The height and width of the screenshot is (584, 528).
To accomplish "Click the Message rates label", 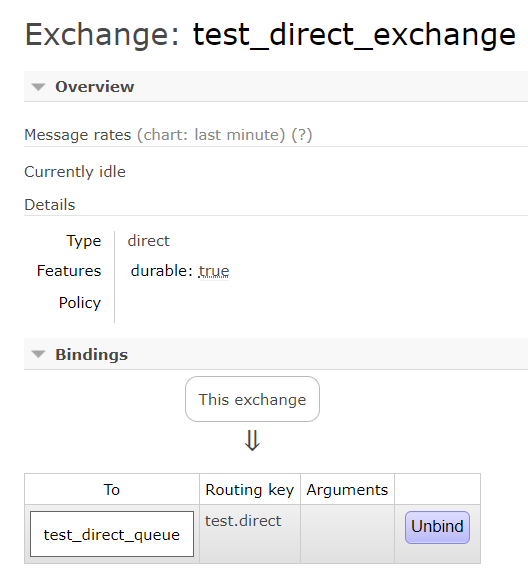I will 78,135.
